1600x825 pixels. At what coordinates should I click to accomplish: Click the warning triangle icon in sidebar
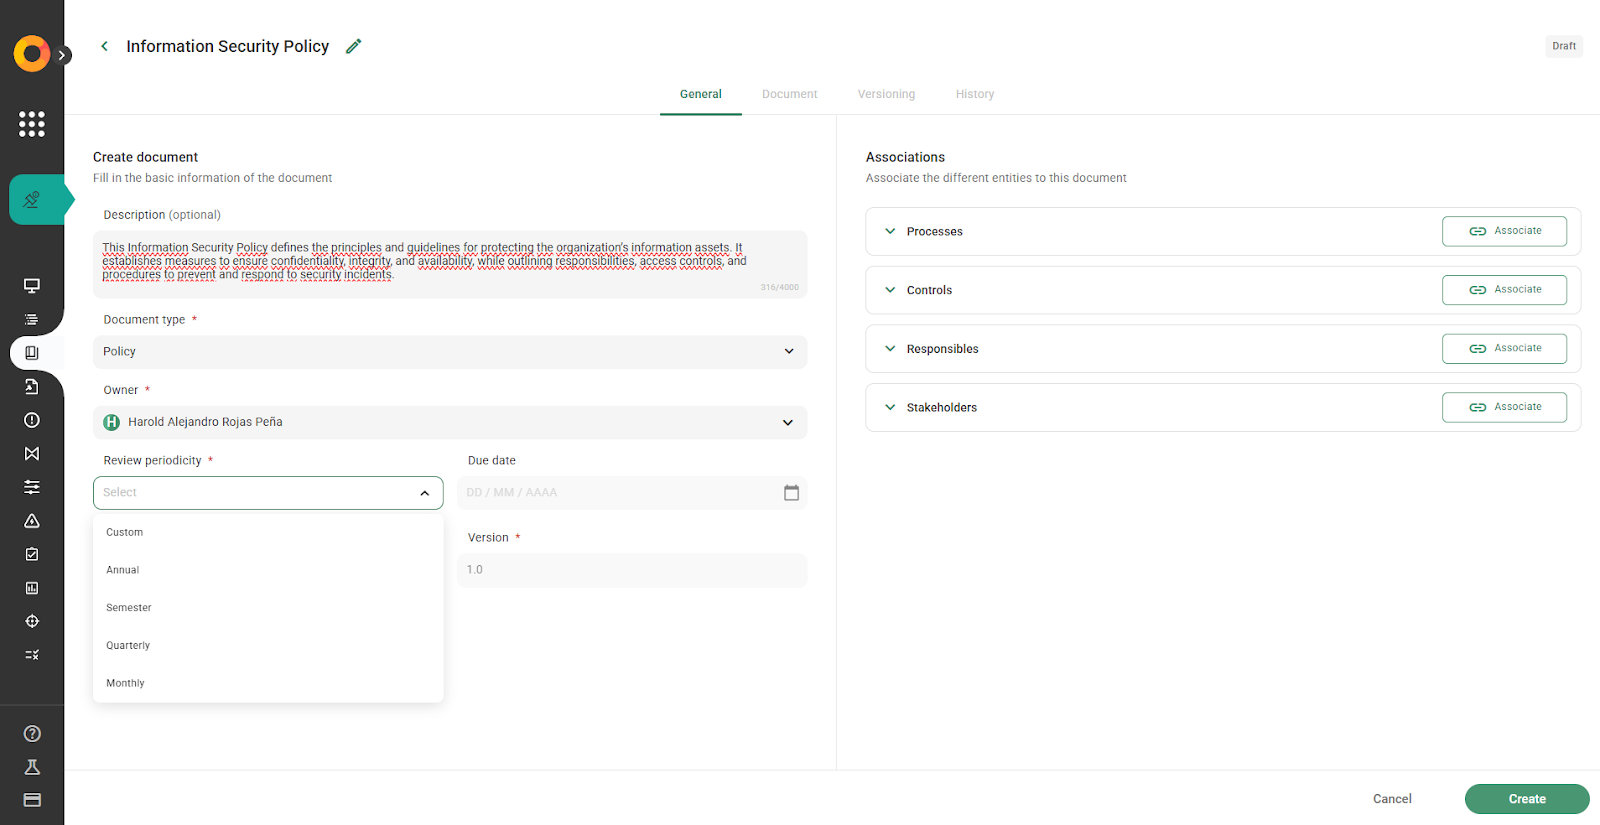click(32, 521)
